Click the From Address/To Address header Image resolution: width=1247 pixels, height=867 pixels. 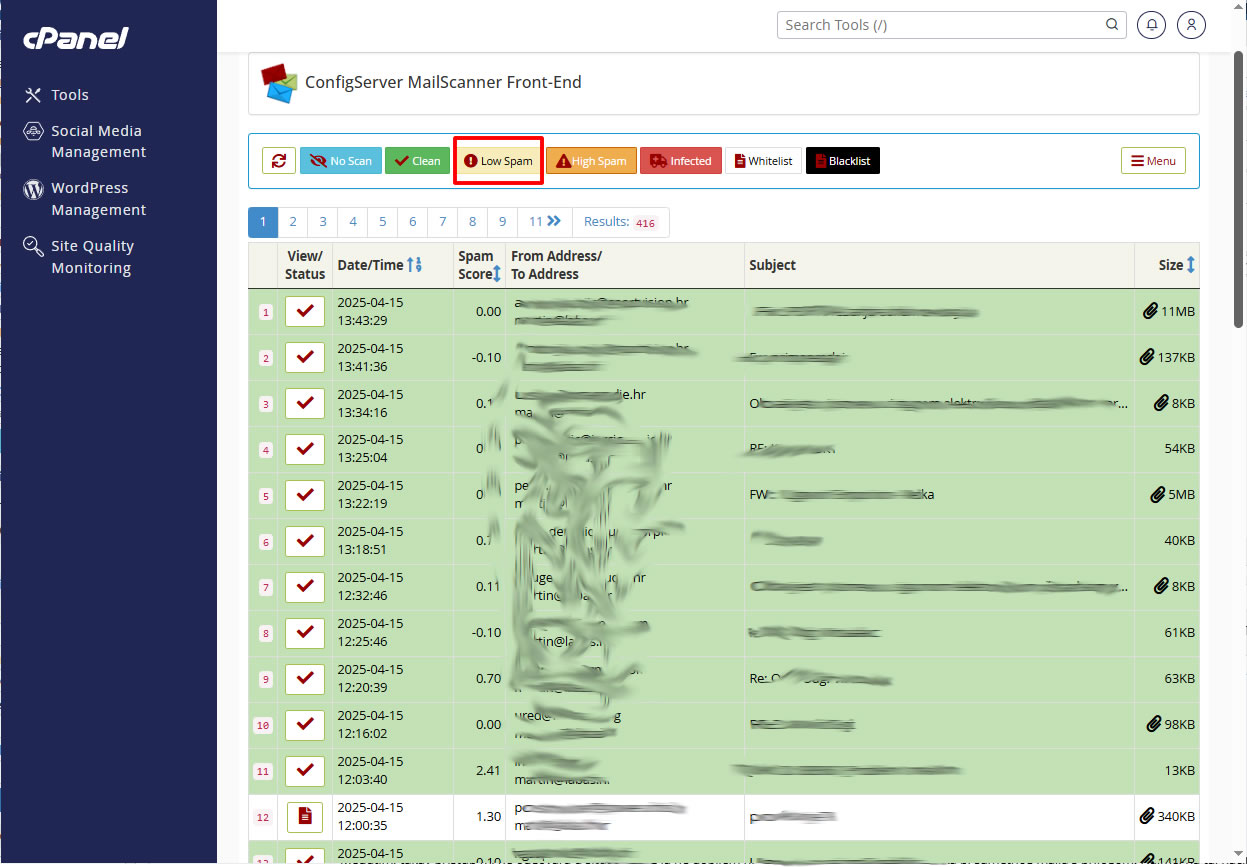pyautogui.click(x=556, y=265)
